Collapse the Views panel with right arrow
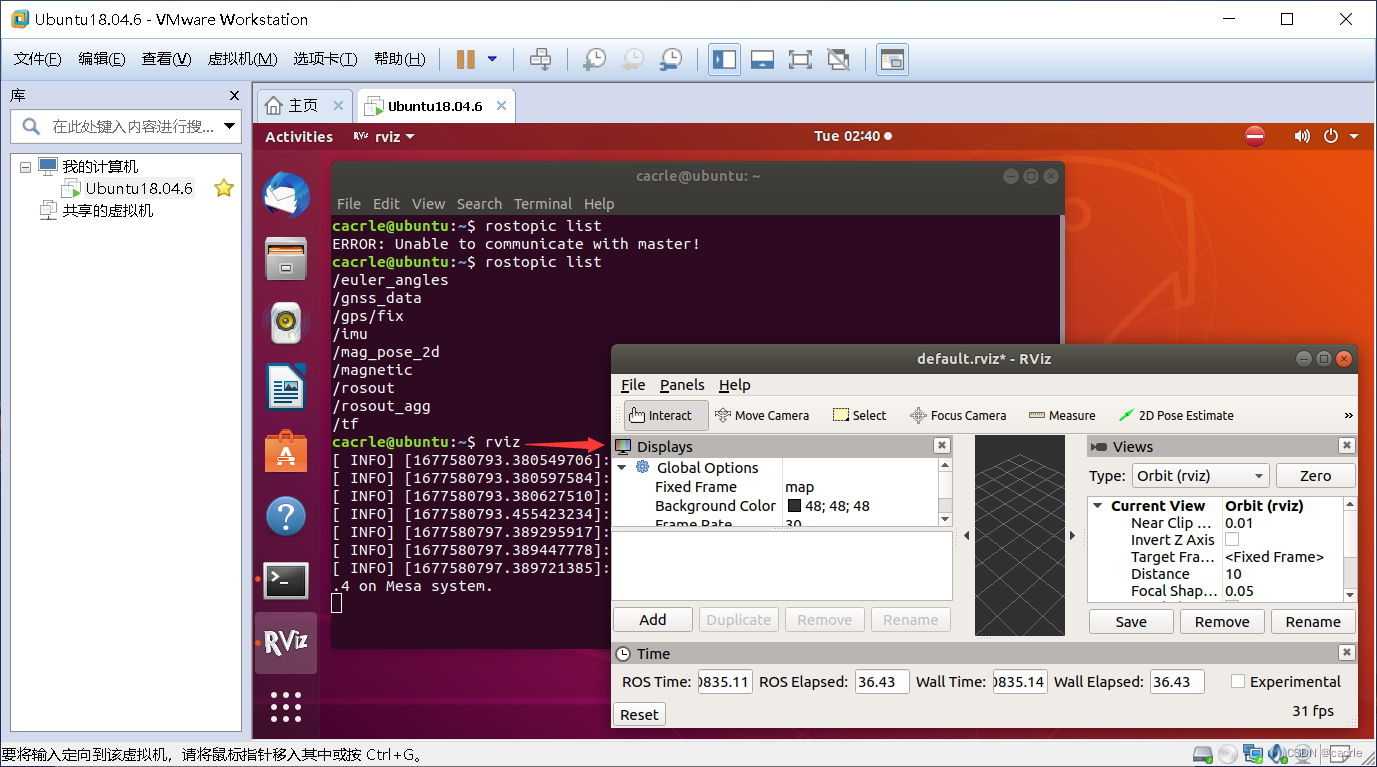1377x767 pixels. tap(1072, 536)
